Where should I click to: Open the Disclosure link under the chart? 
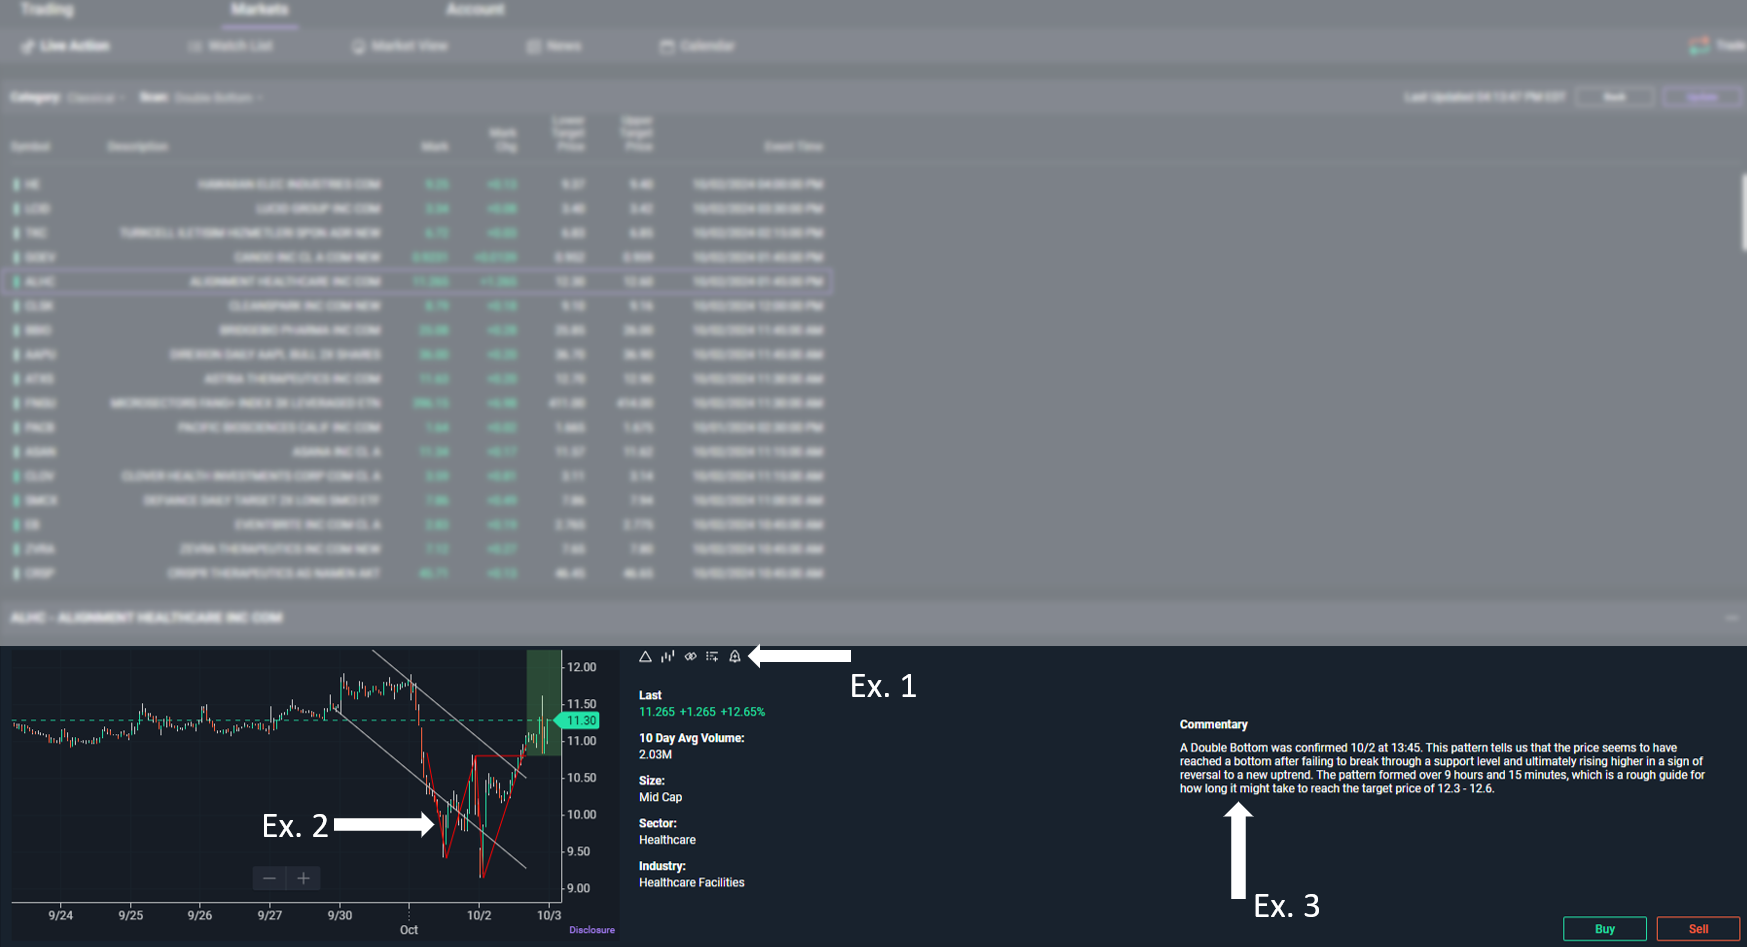click(x=592, y=930)
